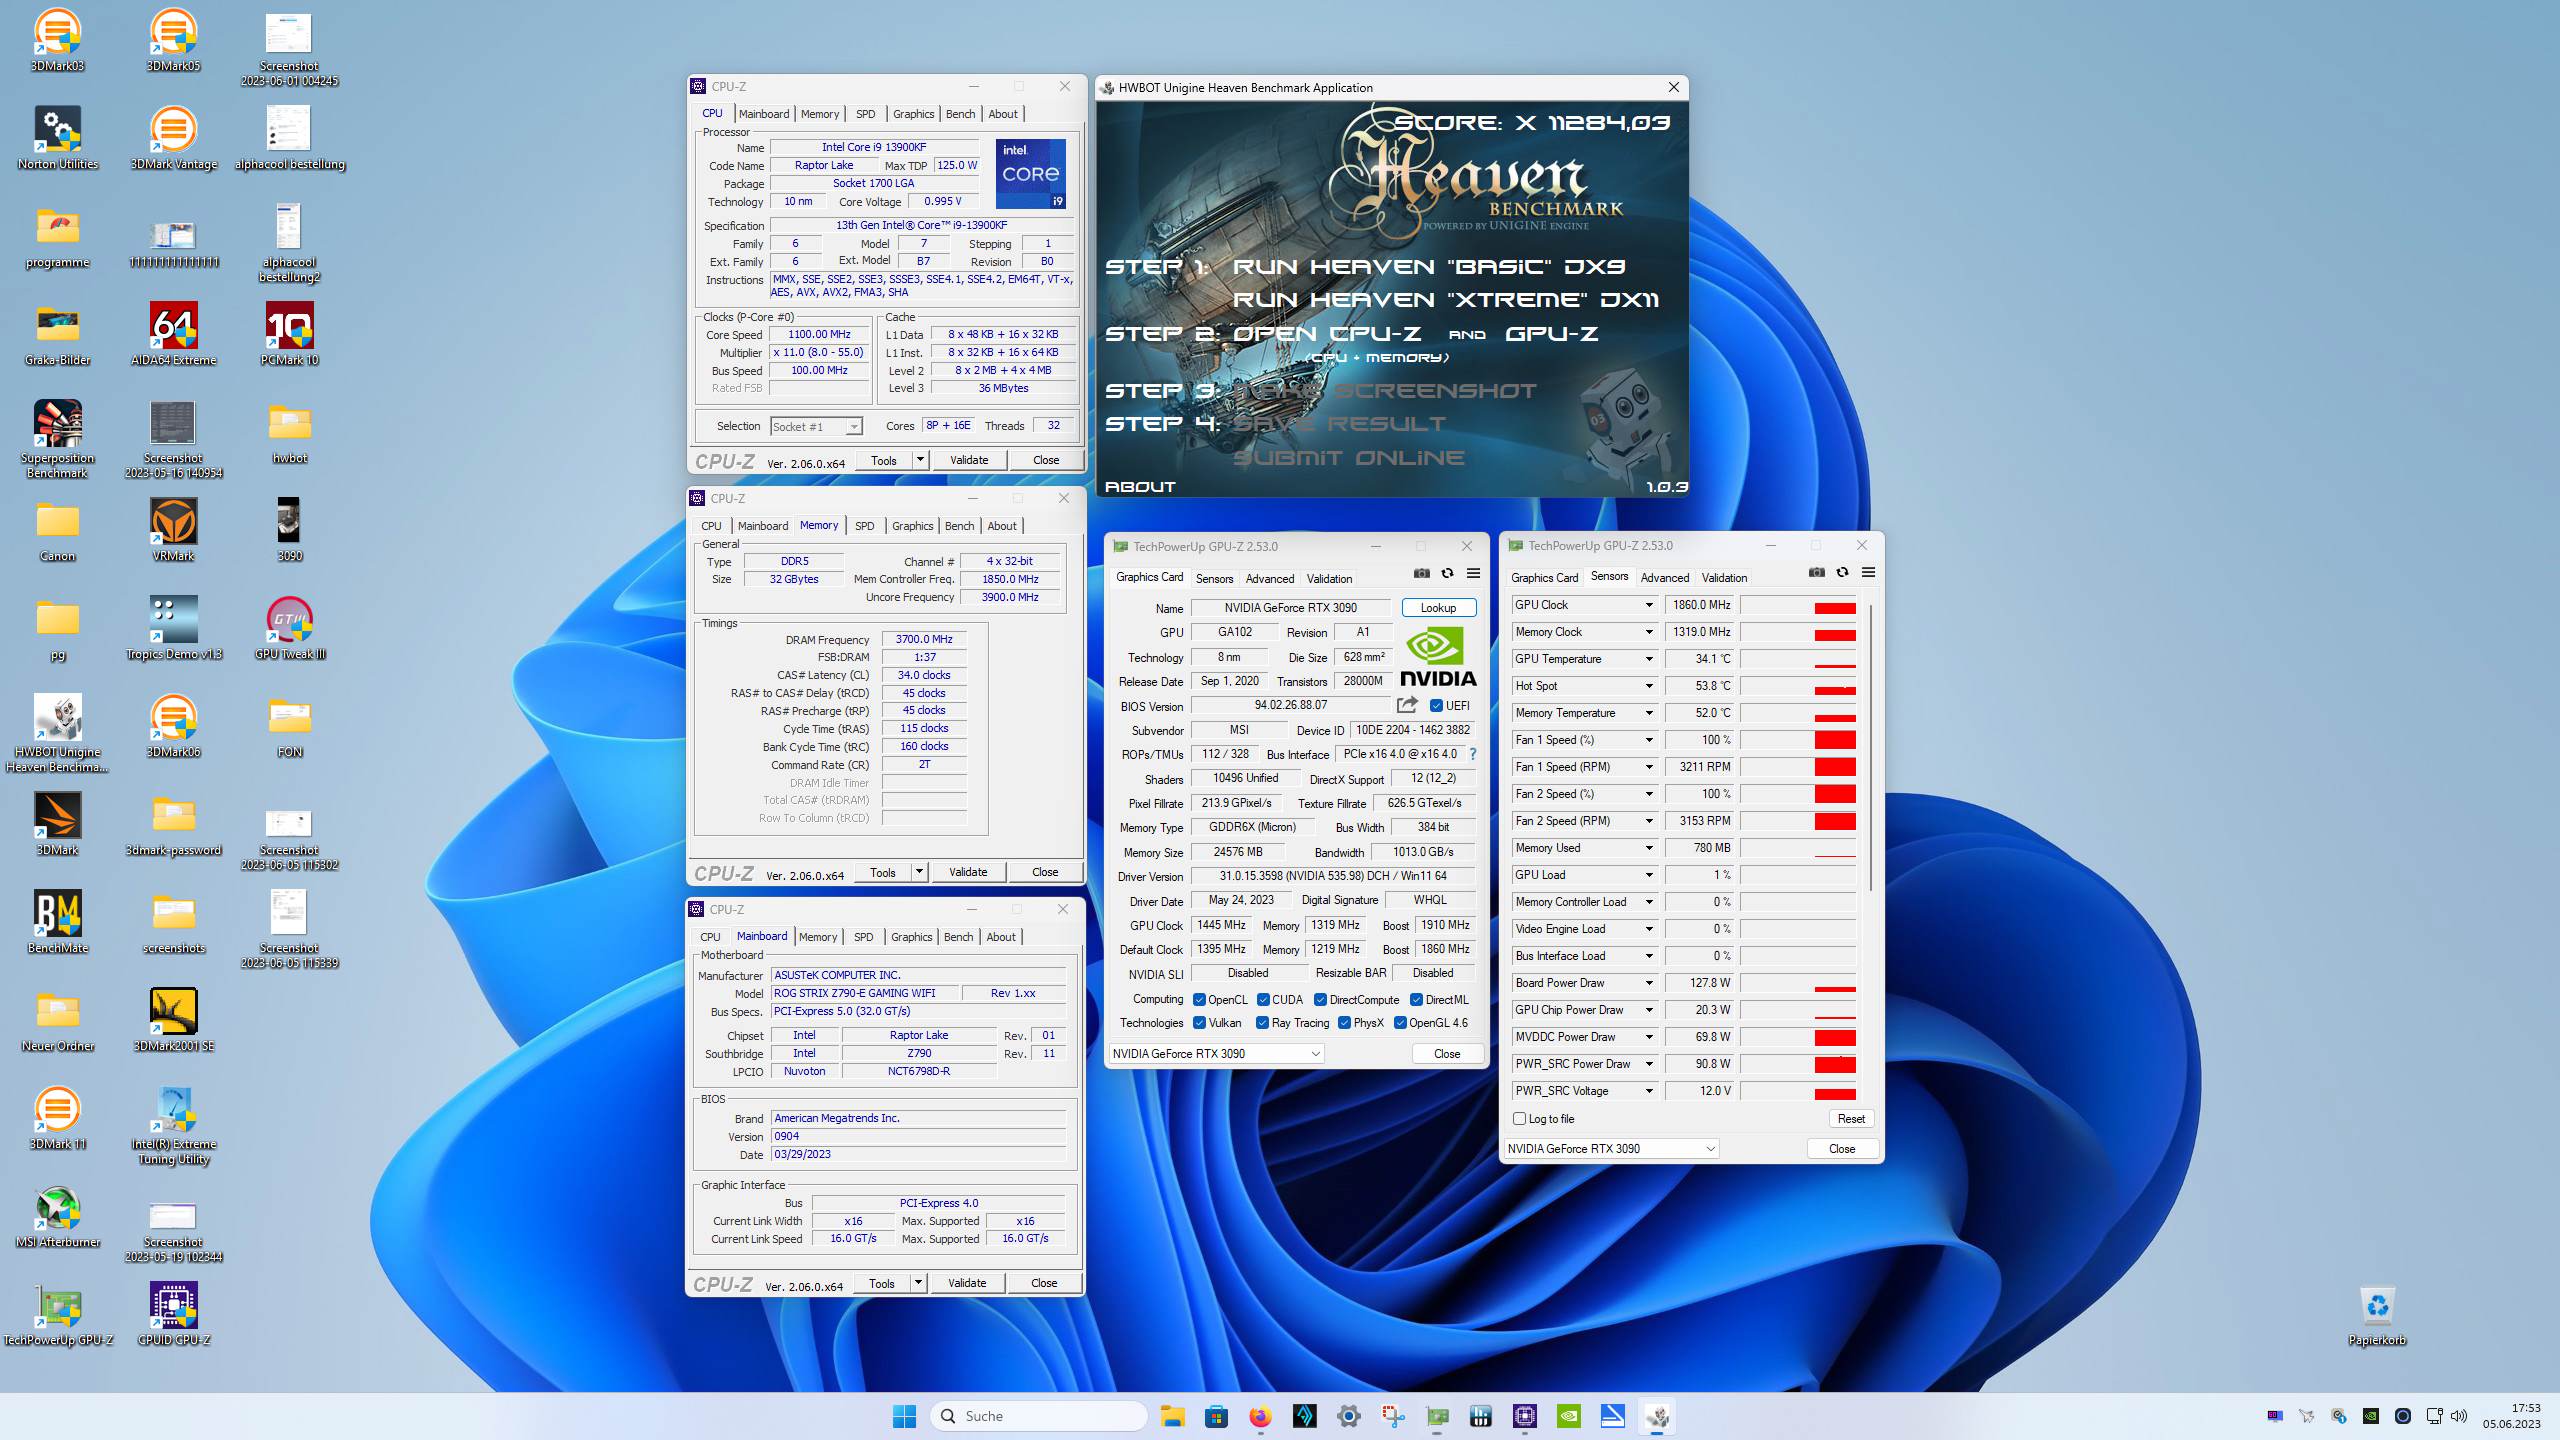Click Windows Start button on taskbar
Screen dimensions: 2560x1440
[904, 1416]
